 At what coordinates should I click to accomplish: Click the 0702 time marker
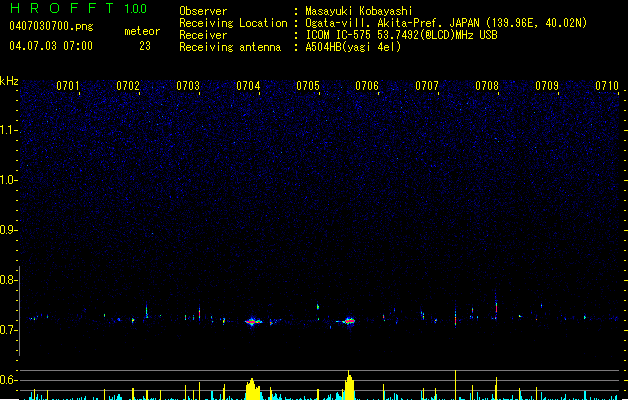[x=128, y=86]
